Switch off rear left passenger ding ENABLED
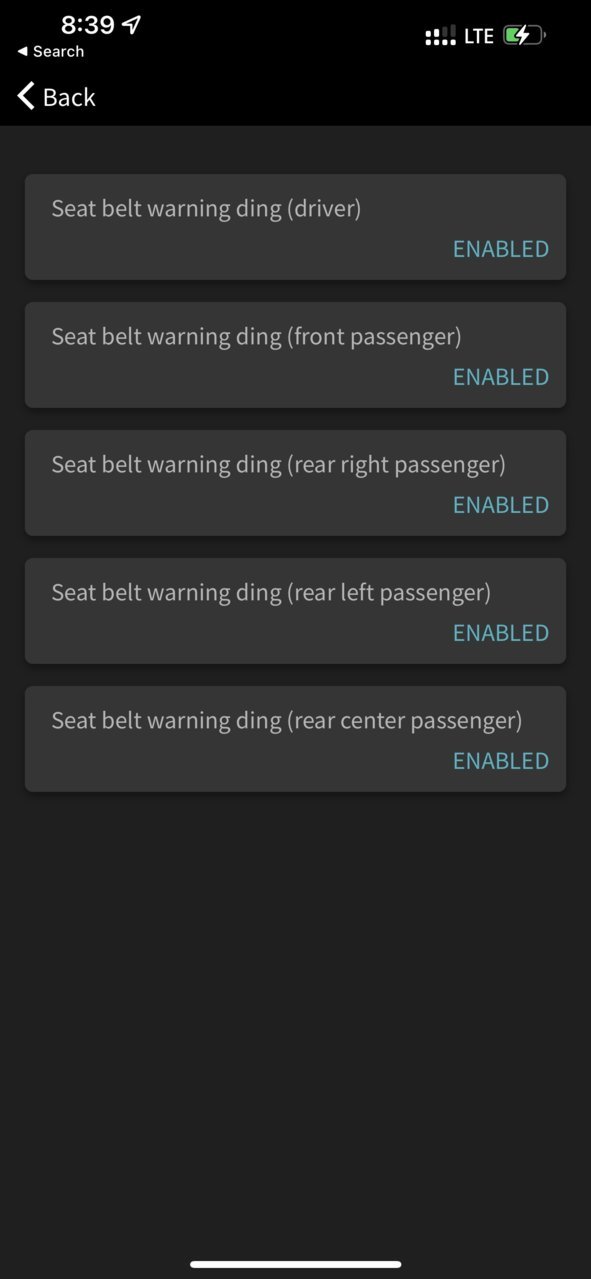591x1279 pixels. tap(501, 633)
